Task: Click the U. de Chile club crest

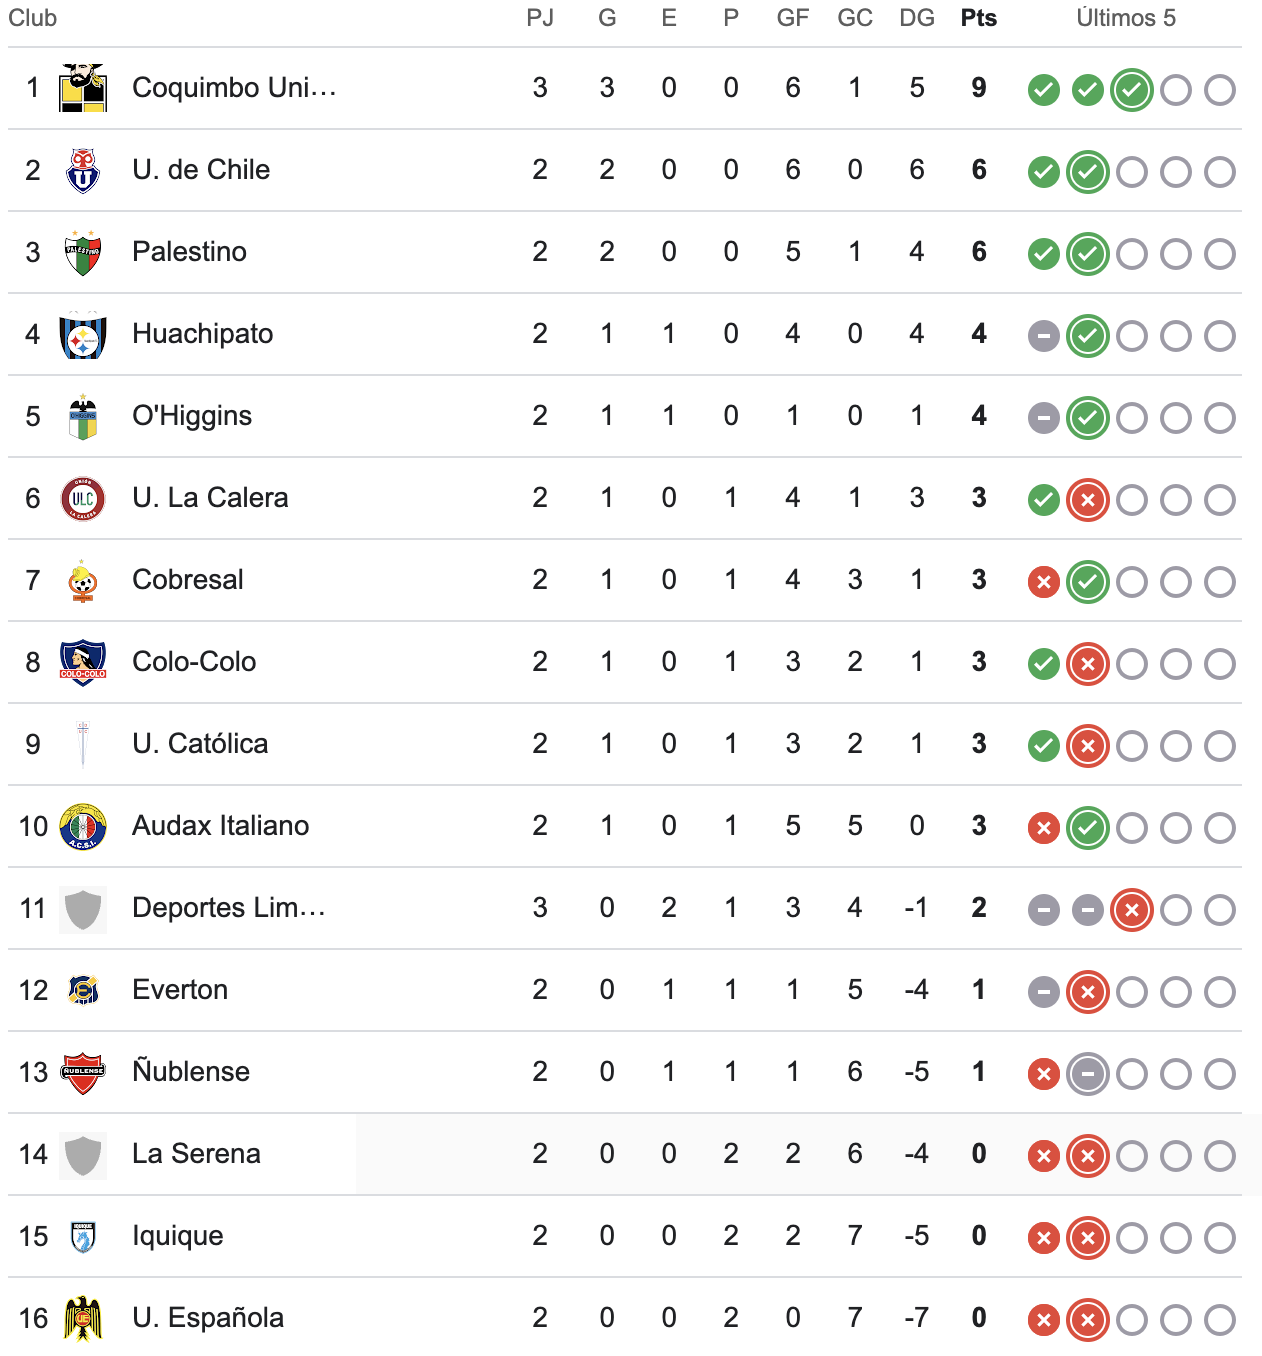Action: coord(83,170)
